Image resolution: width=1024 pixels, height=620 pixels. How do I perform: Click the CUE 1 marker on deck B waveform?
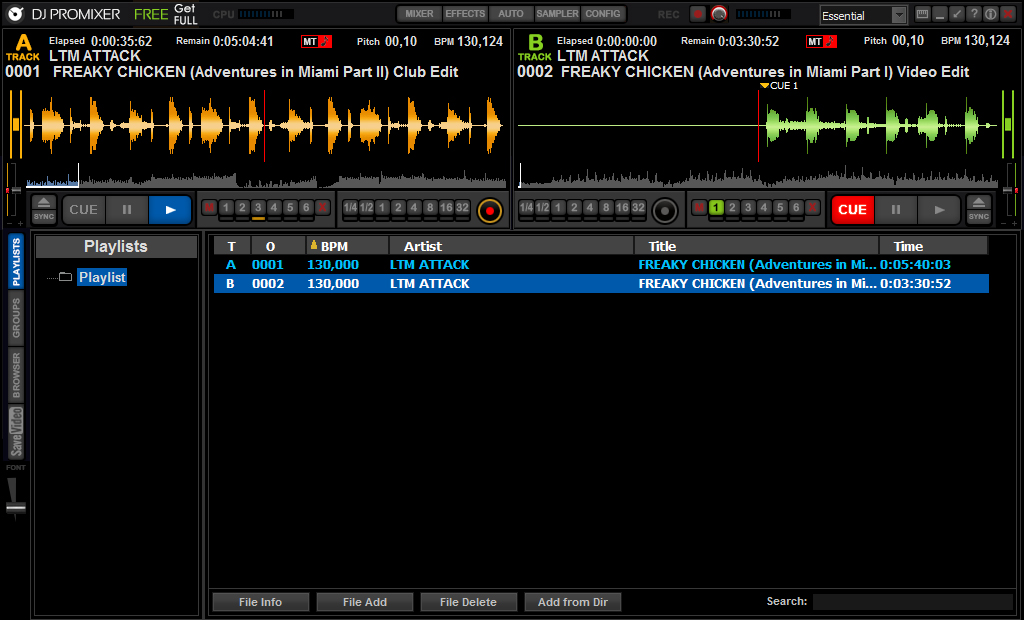tap(779, 86)
